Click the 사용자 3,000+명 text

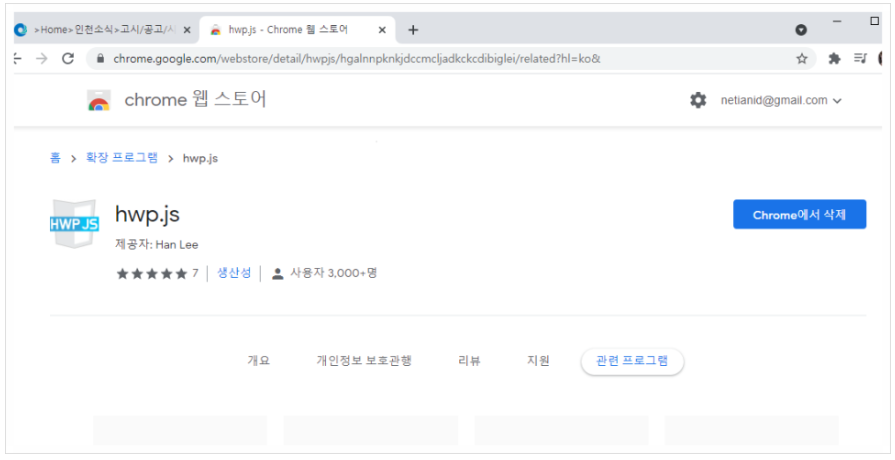(x=334, y=273)
